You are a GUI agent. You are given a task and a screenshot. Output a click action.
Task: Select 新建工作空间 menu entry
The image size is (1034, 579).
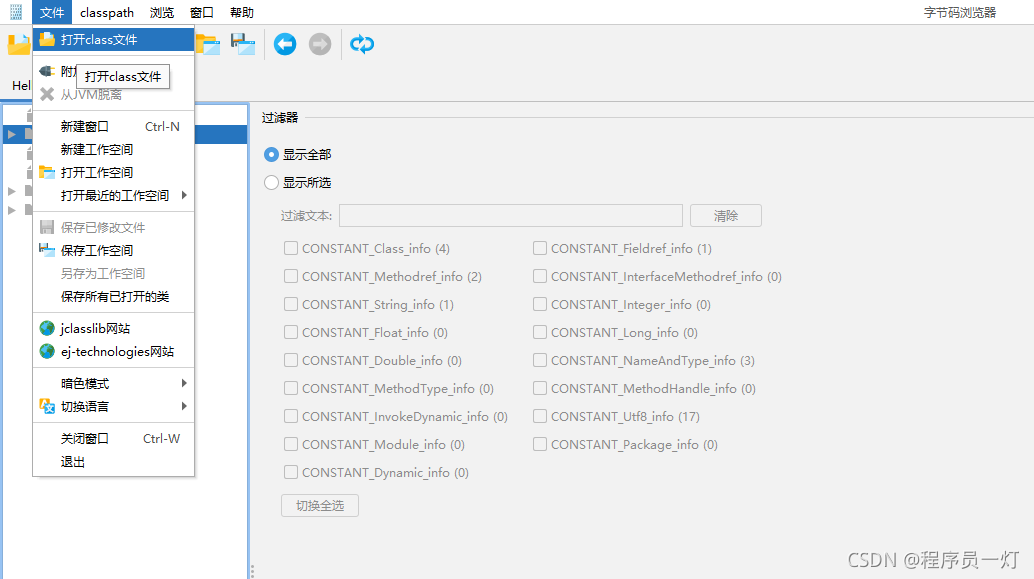pos(113,150)
